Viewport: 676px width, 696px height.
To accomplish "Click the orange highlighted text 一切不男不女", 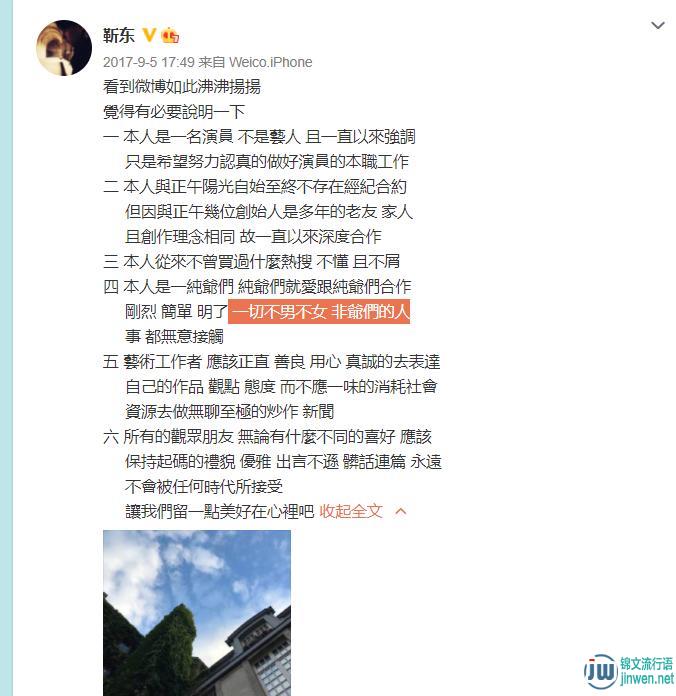I will tap(279, 312).
